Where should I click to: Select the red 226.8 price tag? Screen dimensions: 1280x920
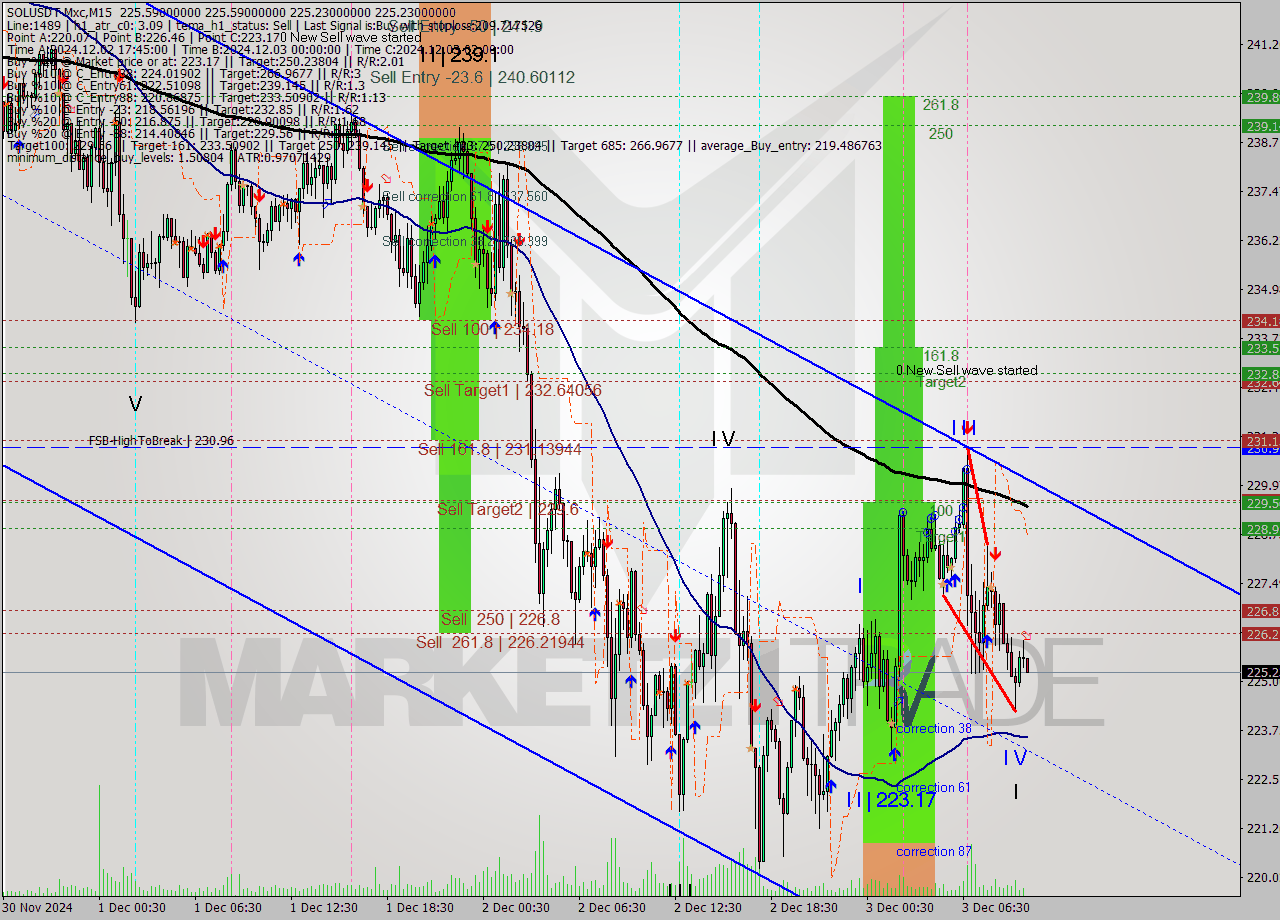pos(1260,611)
